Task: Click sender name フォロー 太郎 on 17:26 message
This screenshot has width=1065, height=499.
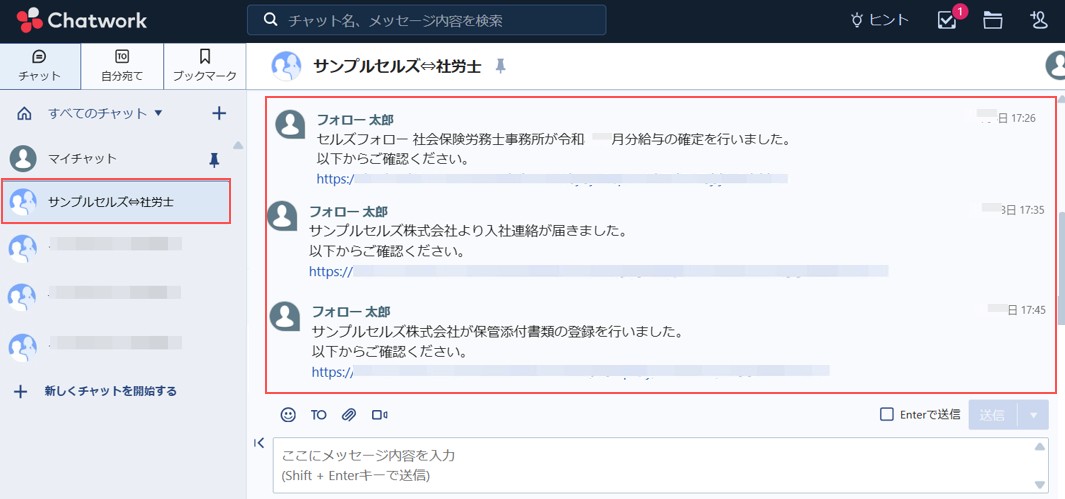Action: tap(356, 119)
